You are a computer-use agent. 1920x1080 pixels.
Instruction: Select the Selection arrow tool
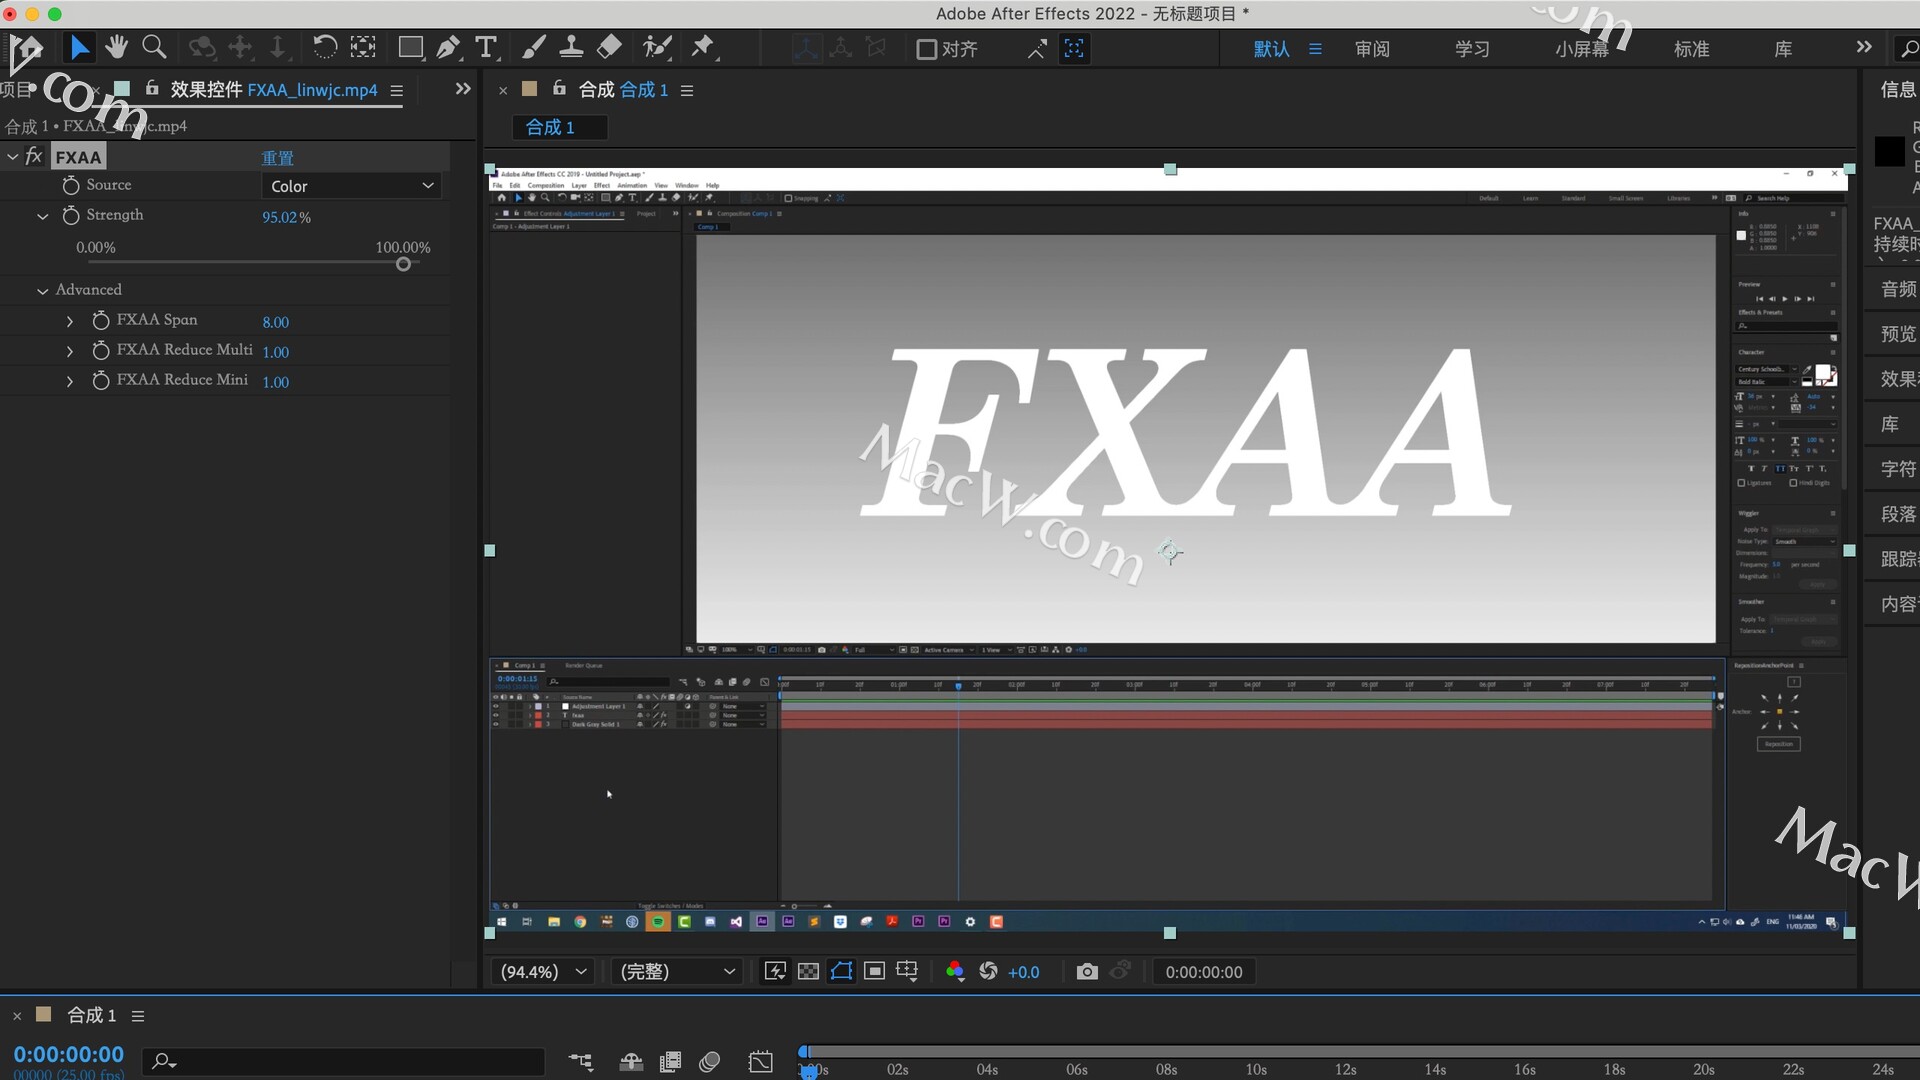tap(79, 47)
